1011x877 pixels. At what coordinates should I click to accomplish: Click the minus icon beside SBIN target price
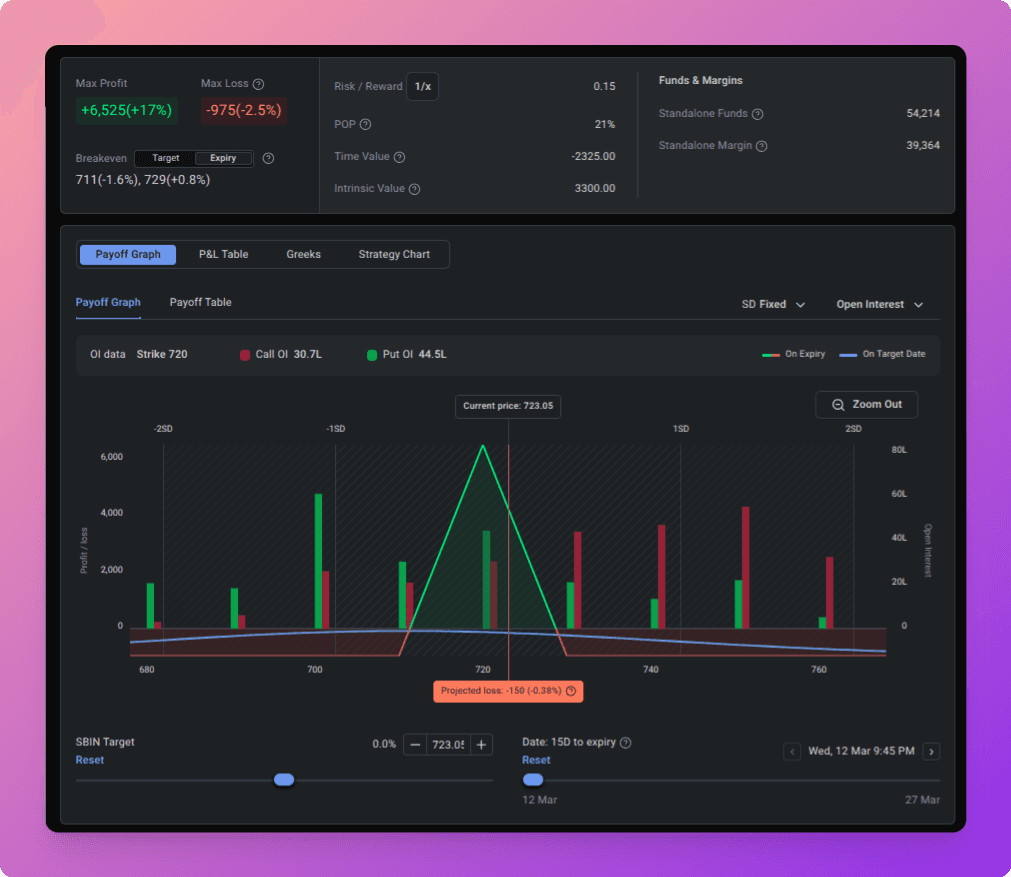[x=415, y=745]
